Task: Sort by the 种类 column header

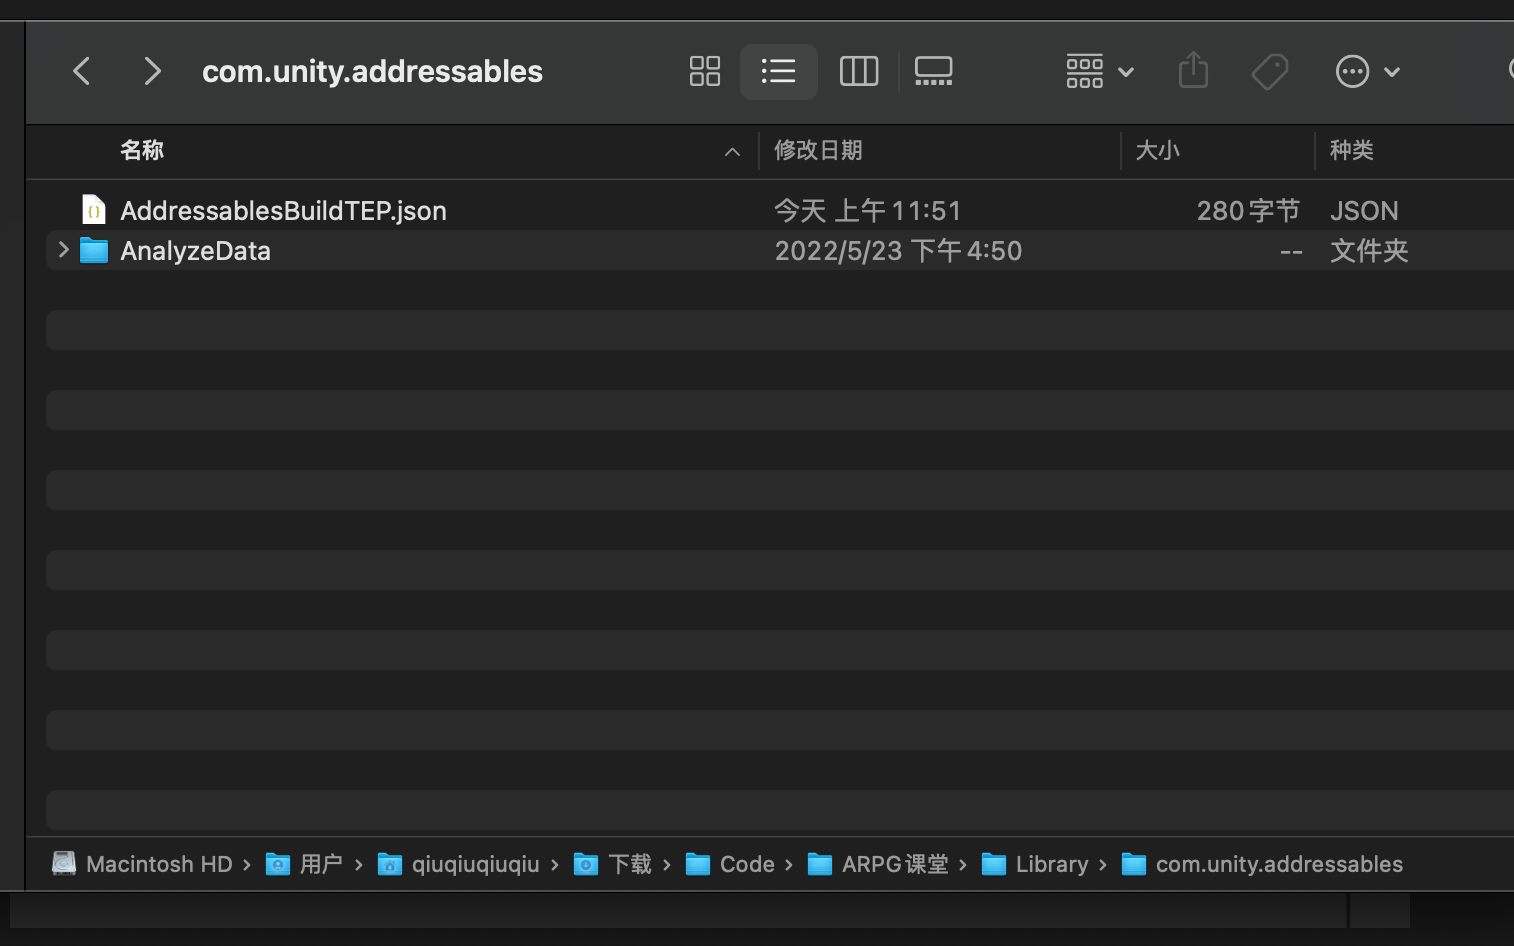Action: pos(1351,150)
